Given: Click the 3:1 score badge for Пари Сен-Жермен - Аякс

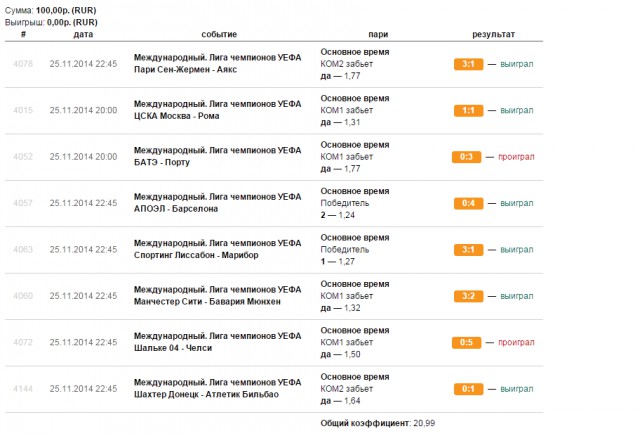Looking at the screenshot, I should [x=468, y=64].
